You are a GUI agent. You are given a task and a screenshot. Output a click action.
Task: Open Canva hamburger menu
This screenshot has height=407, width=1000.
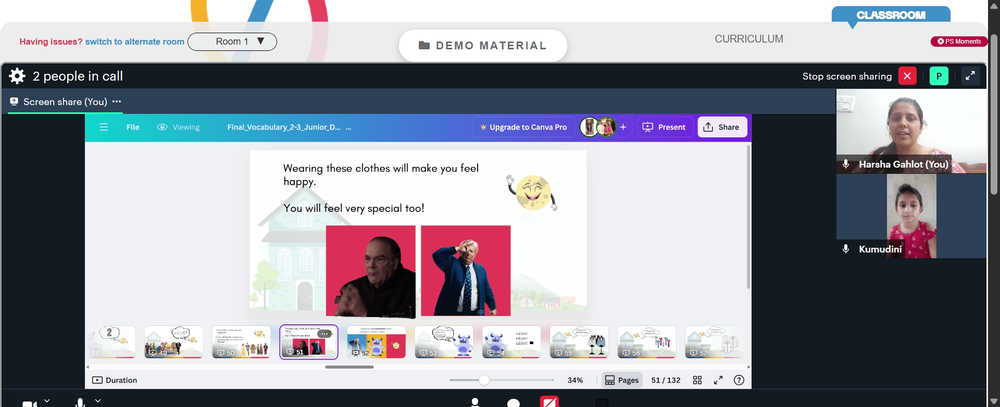point(103,127)
